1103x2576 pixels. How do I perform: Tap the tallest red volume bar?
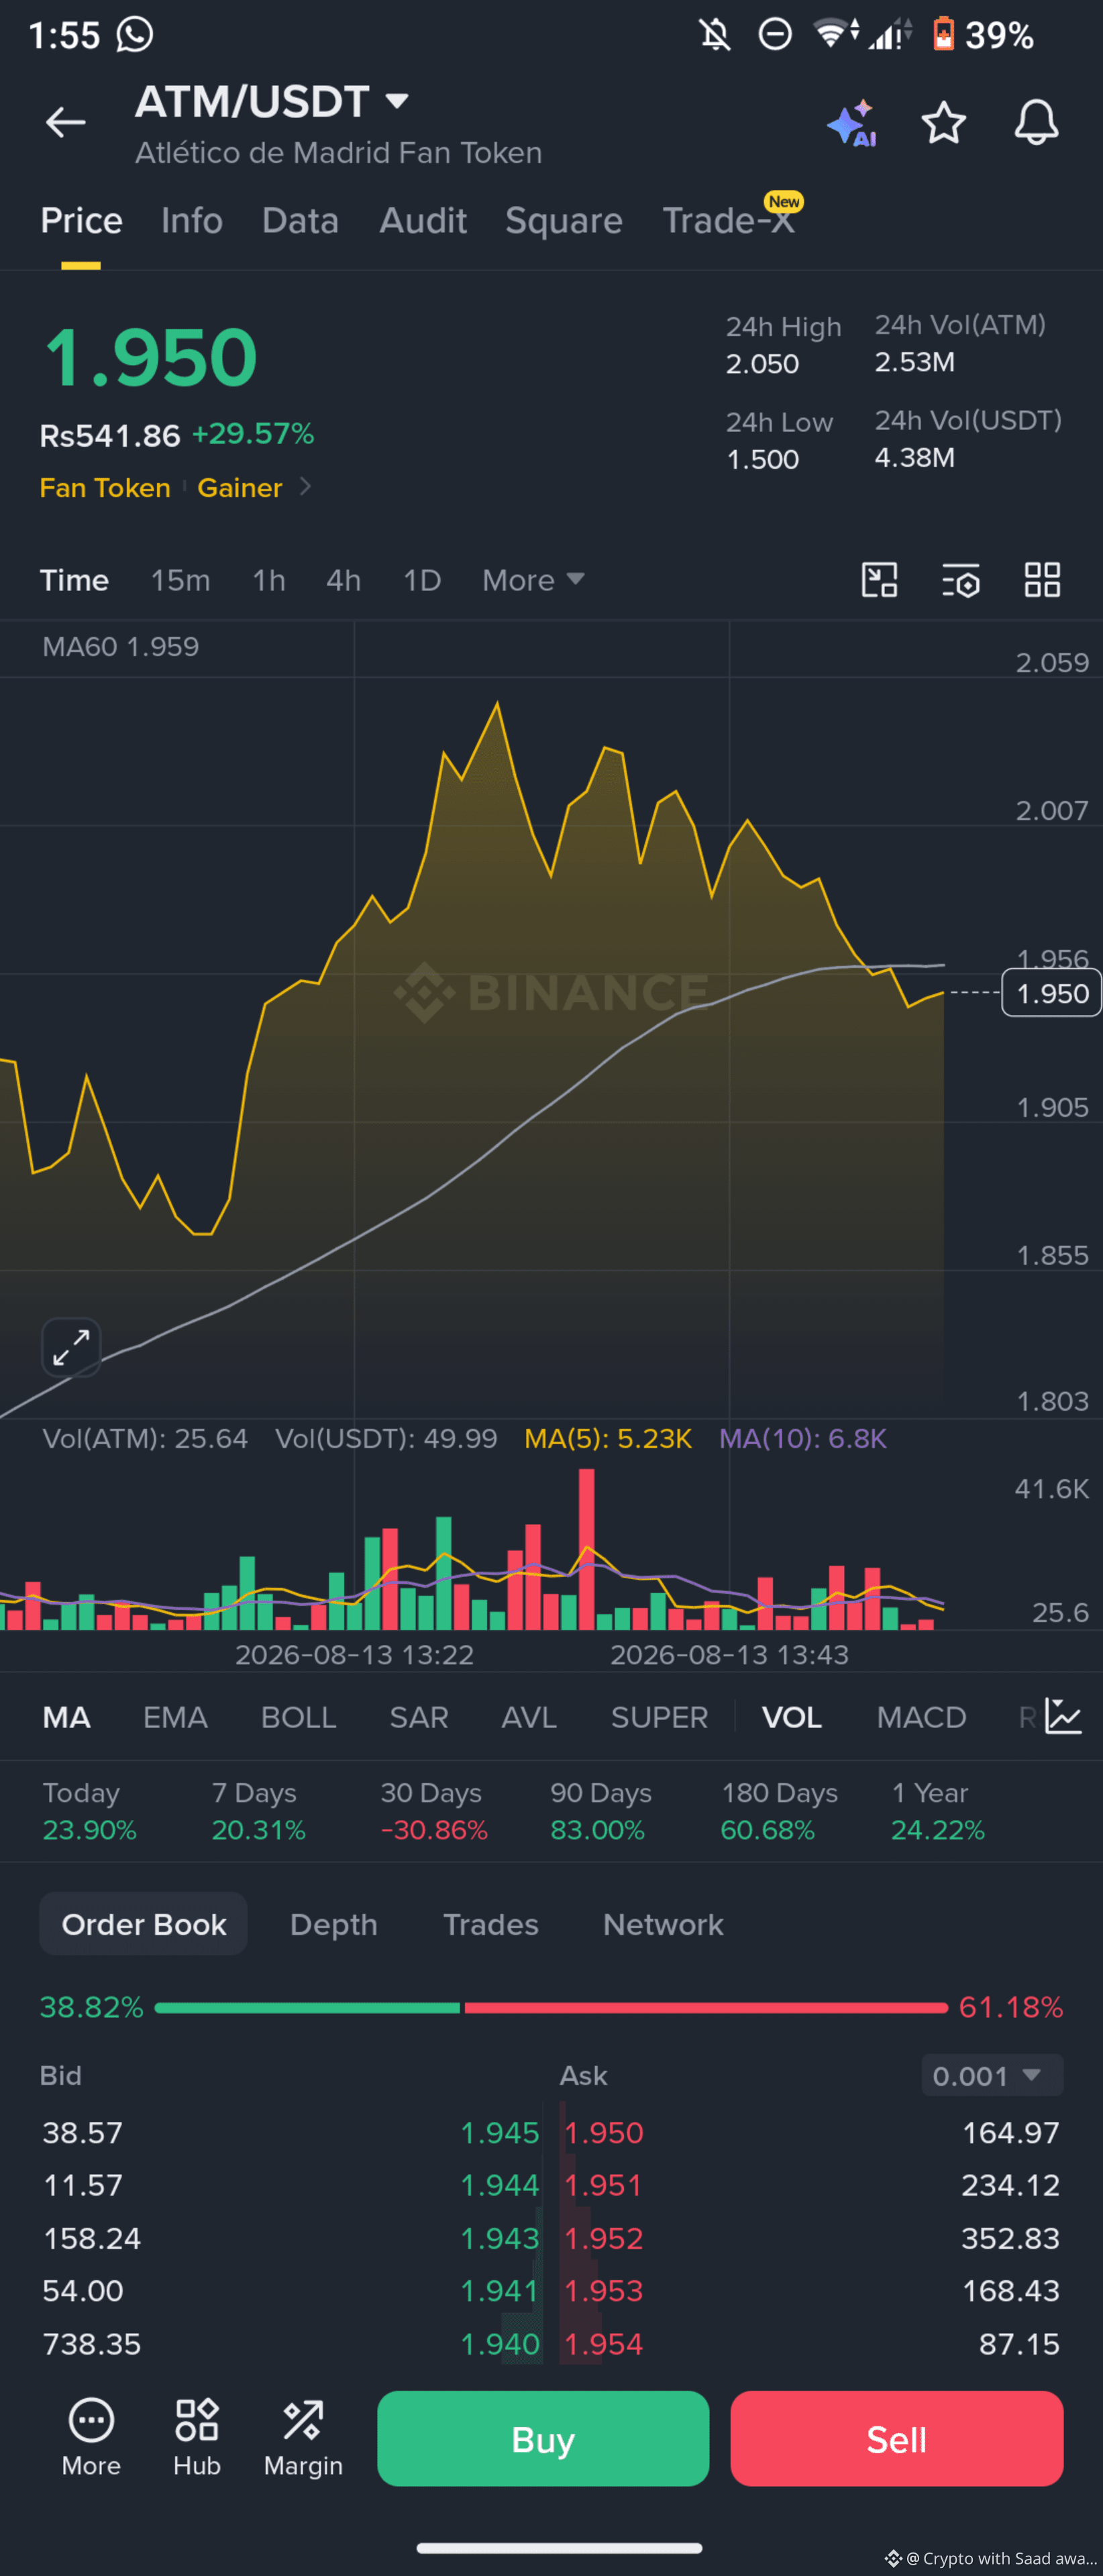pos(586,1549)
